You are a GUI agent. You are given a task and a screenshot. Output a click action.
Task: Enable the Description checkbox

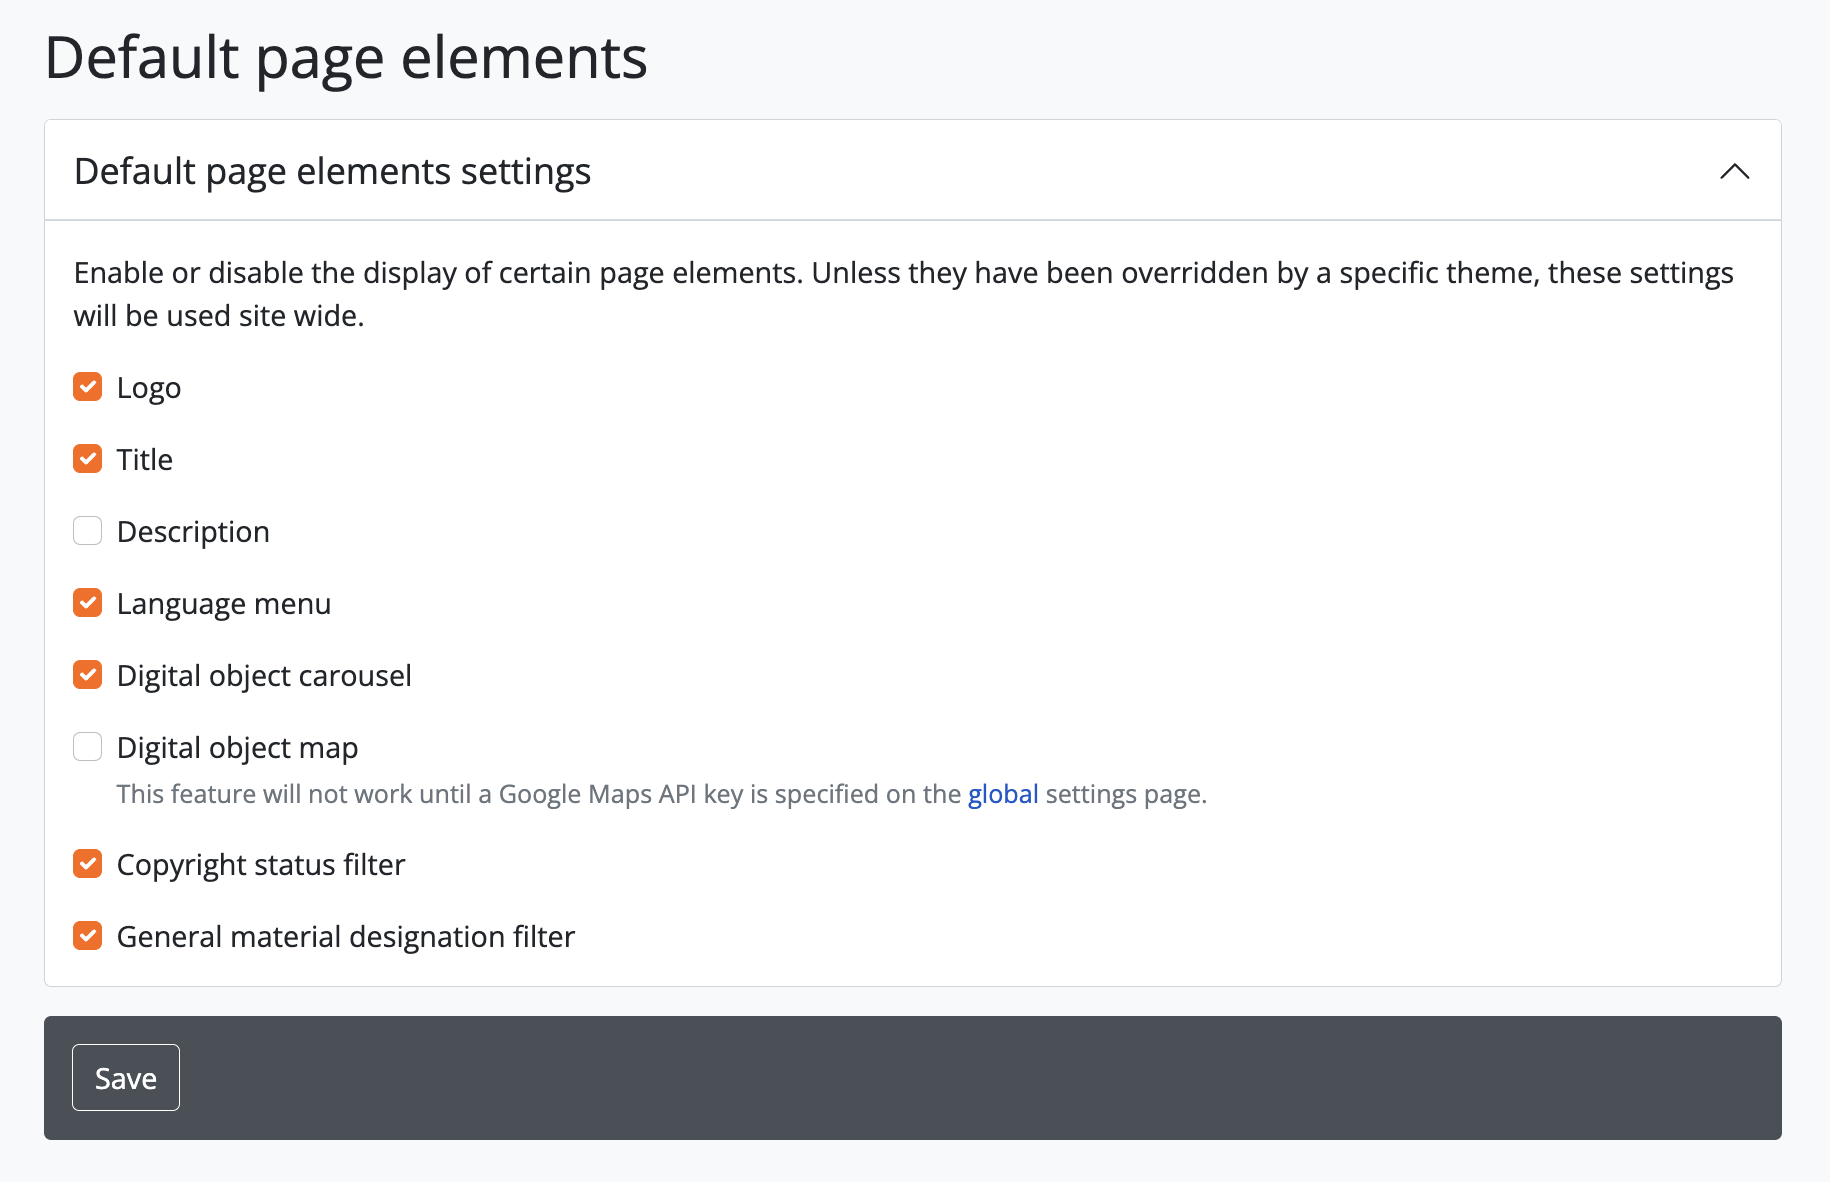click(x=88, y=531)
